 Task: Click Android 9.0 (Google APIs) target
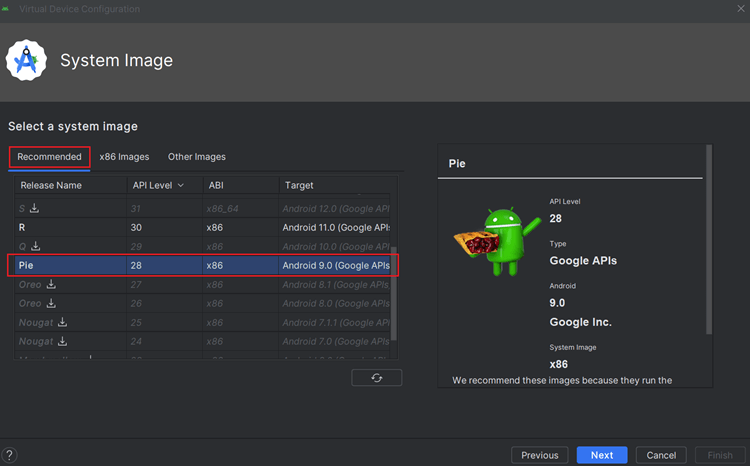tap(336, 265)
